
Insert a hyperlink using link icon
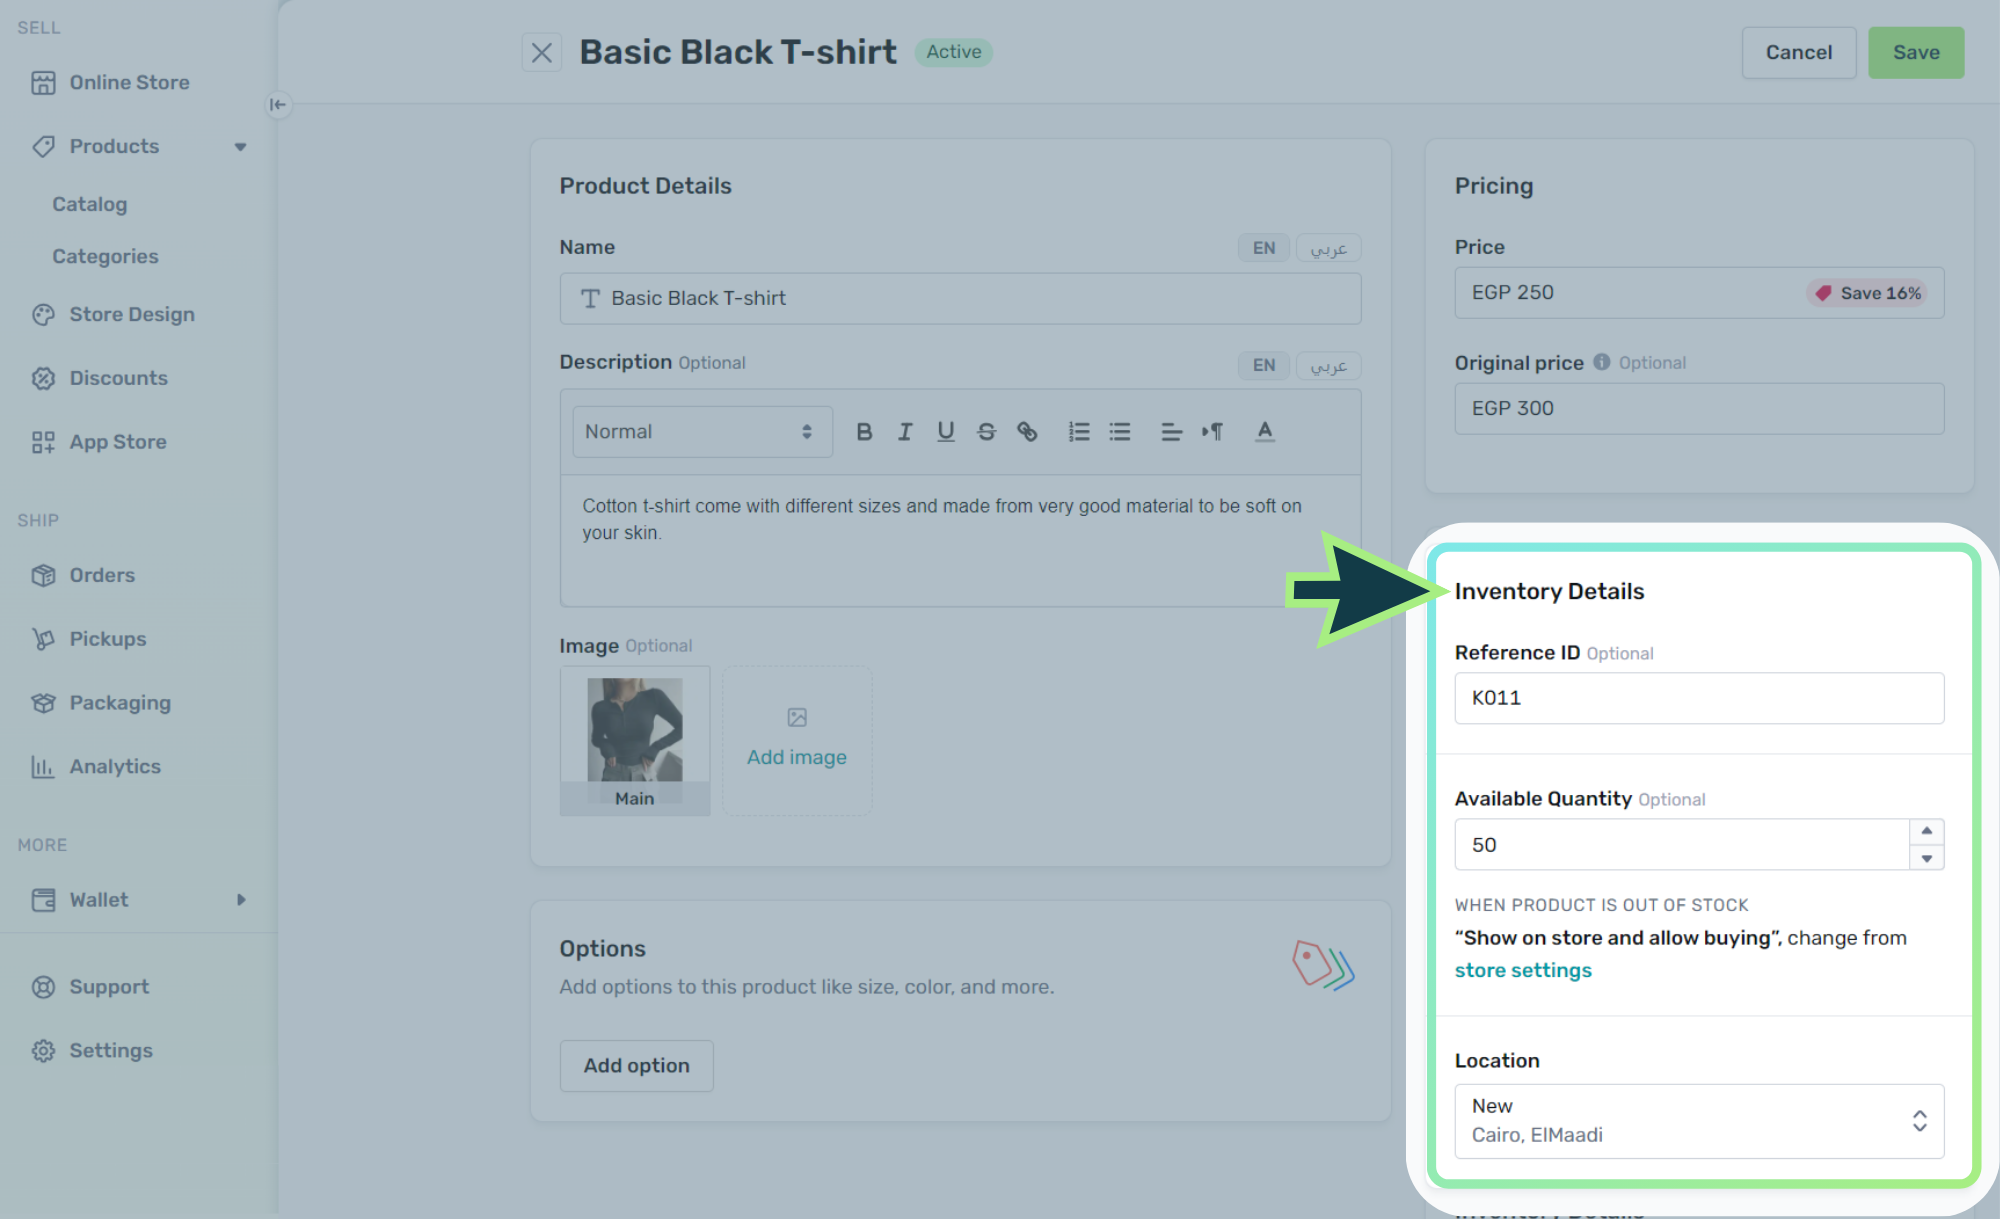click(1027, 432)
